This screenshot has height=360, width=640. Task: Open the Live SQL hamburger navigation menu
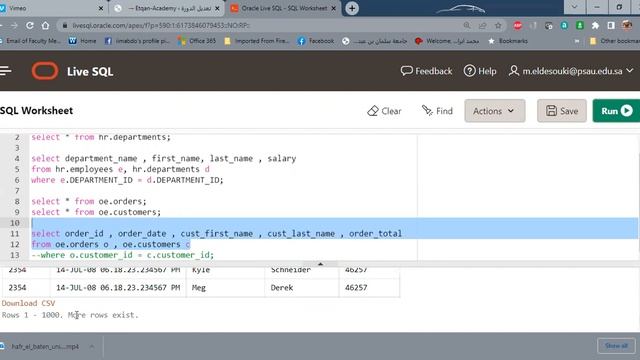5,71
